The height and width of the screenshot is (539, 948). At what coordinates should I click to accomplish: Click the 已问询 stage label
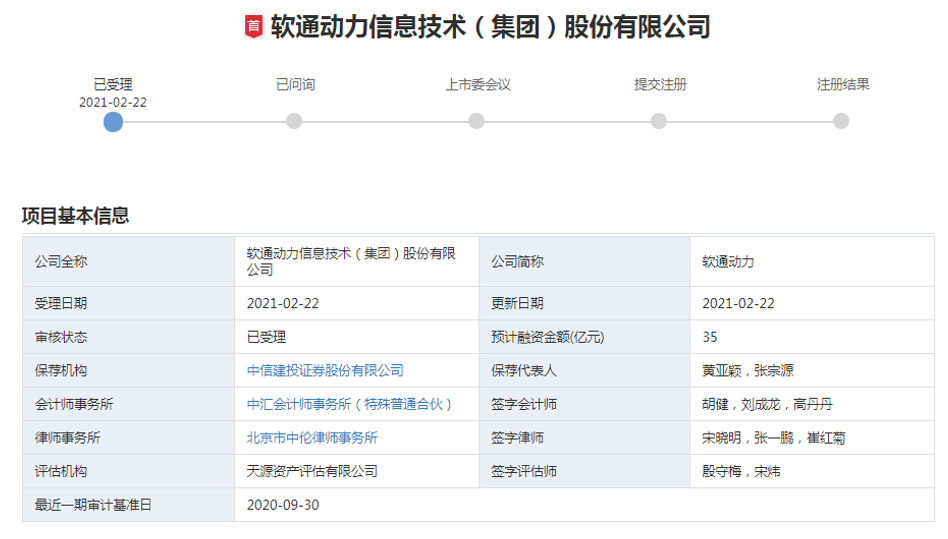click(296, 85)
